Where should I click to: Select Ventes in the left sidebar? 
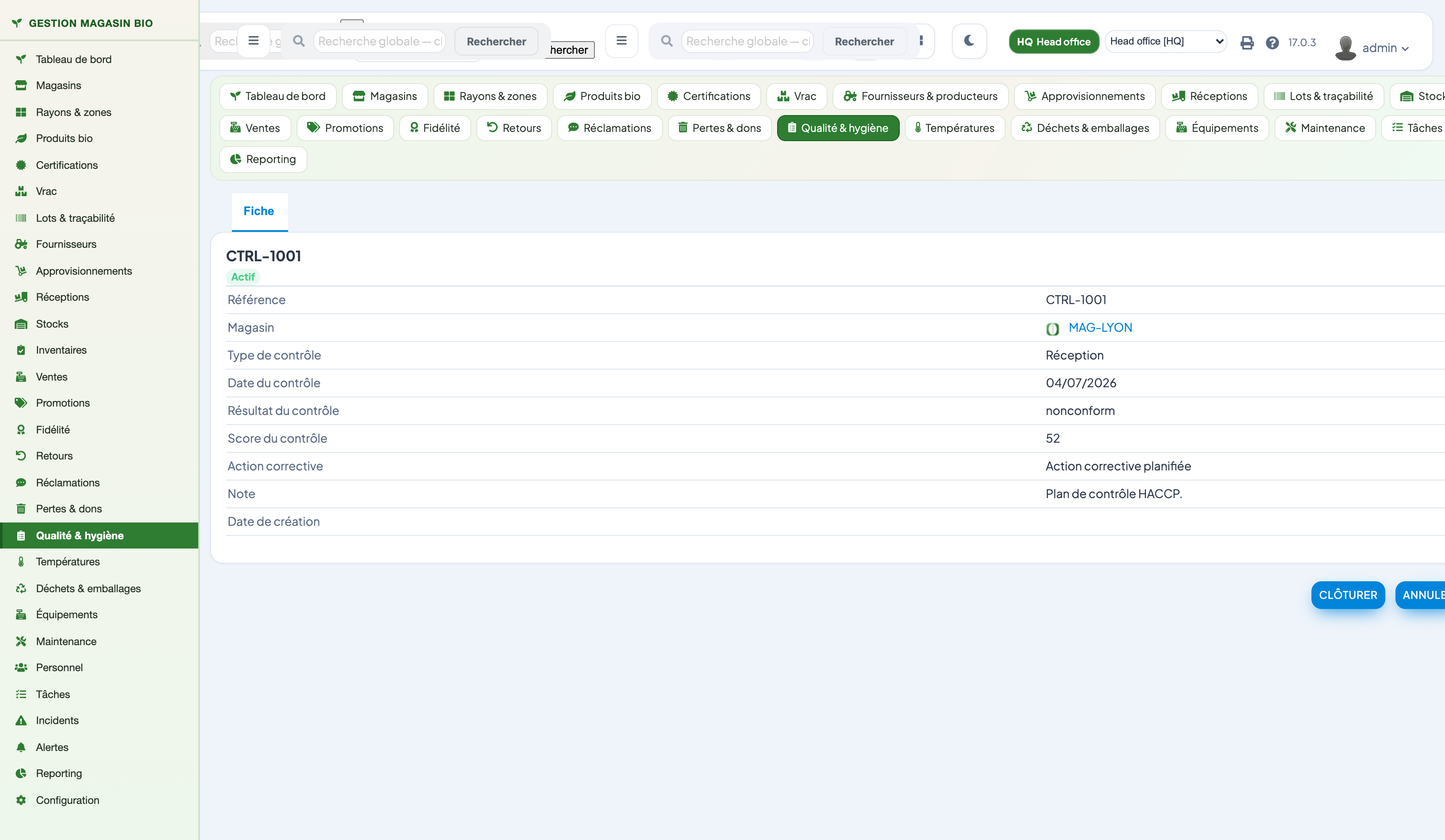pyautogui.click(x=99, y=377)
